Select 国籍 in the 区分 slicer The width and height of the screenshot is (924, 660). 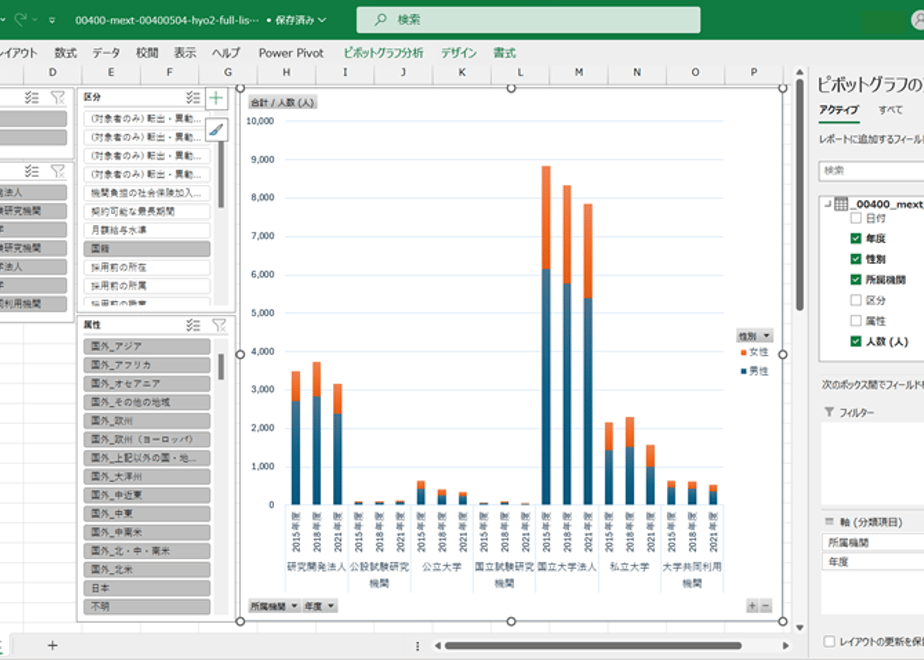(x=147, y=249)
